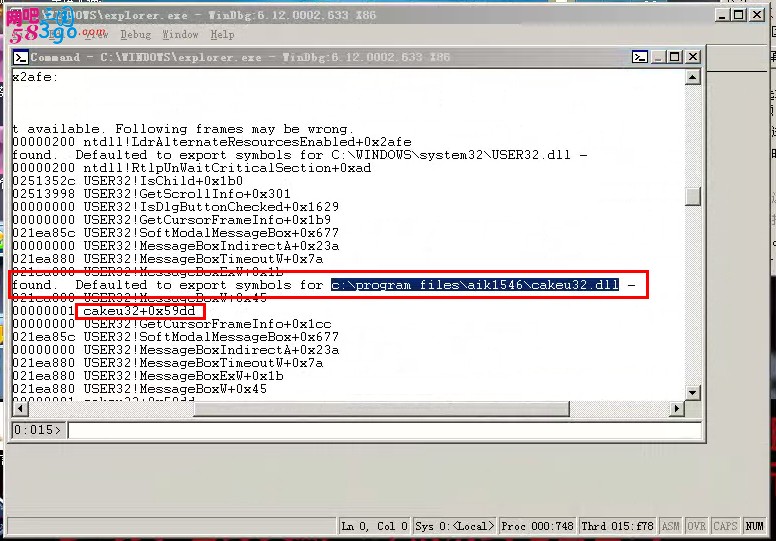Click the CAPS status indicator
Viewport: 776px width, 541px height.
coord(725,526)
